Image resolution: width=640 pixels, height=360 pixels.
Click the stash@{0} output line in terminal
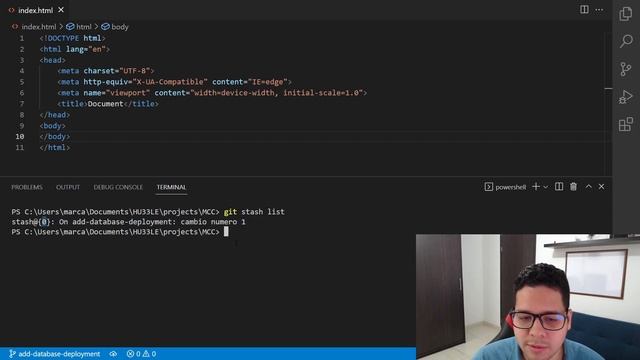click(x=129, y=222)
